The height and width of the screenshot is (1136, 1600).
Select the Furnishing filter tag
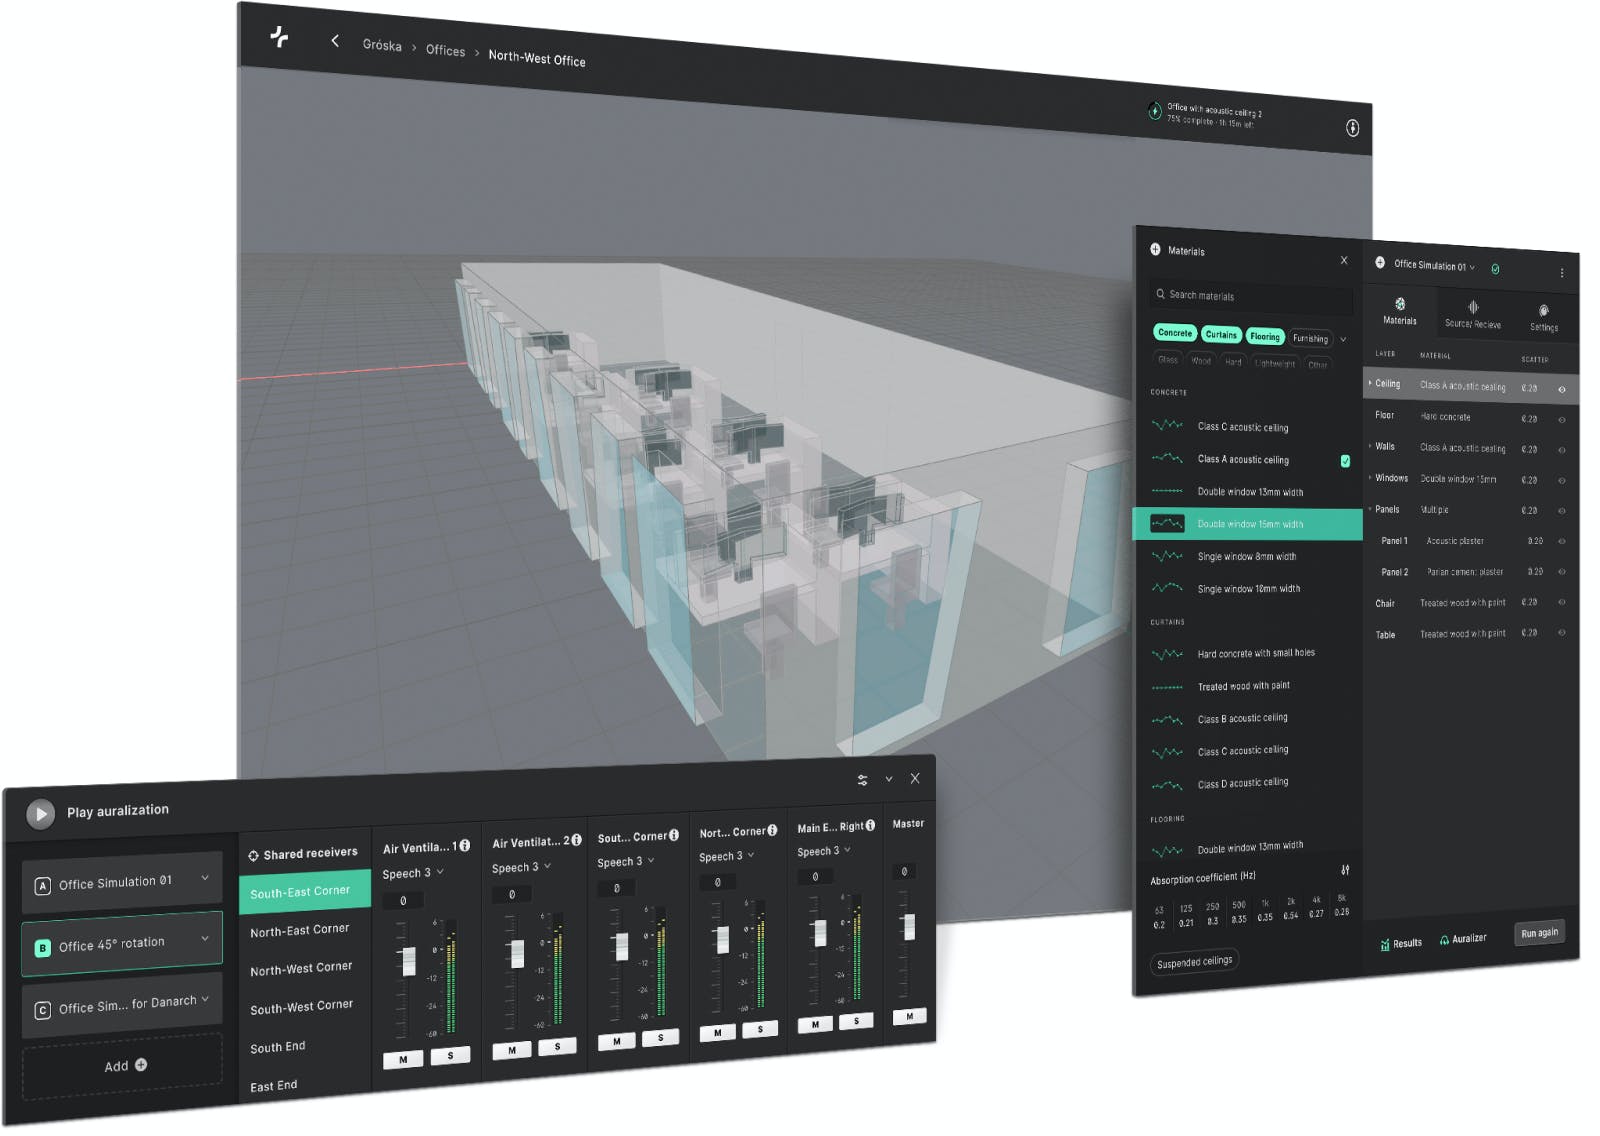click(1310, 338)
